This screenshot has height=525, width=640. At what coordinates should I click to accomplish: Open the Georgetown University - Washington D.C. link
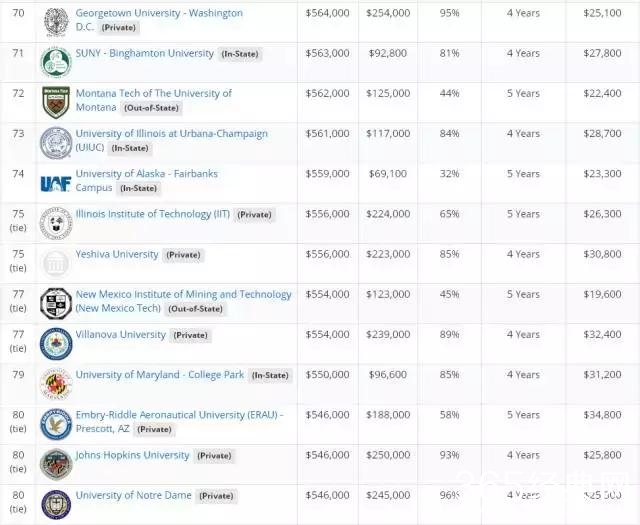pyautogui.click(x=158, y=14)
